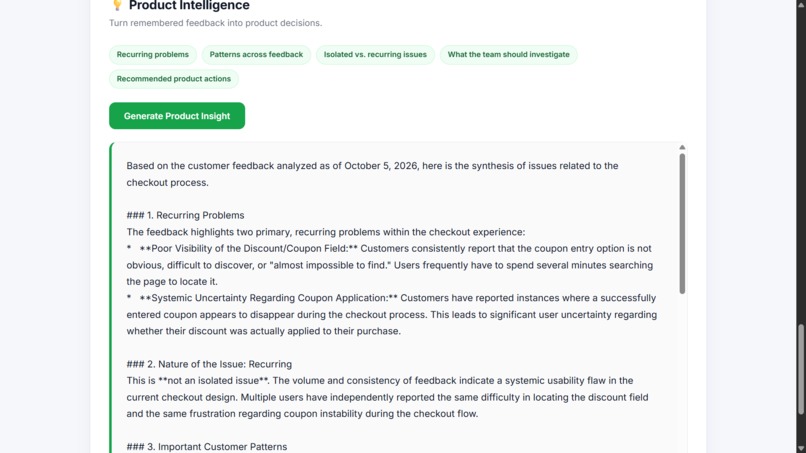Click the page scrollbar up arrow

point(801,4)
